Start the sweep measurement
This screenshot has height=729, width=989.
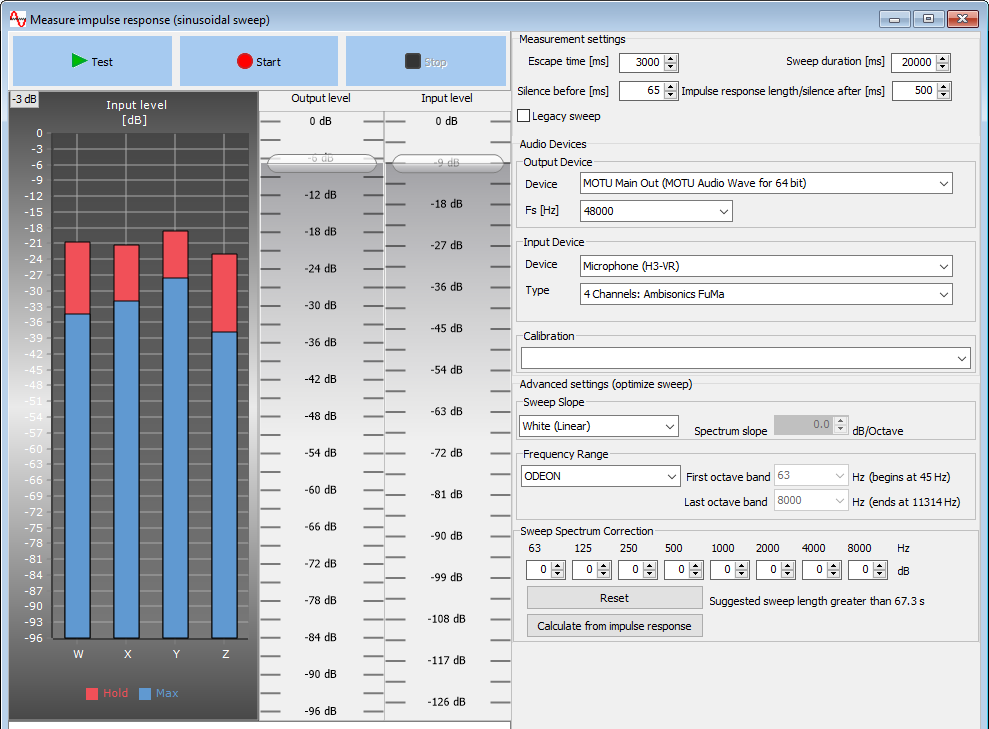click(x=259, y=61)
